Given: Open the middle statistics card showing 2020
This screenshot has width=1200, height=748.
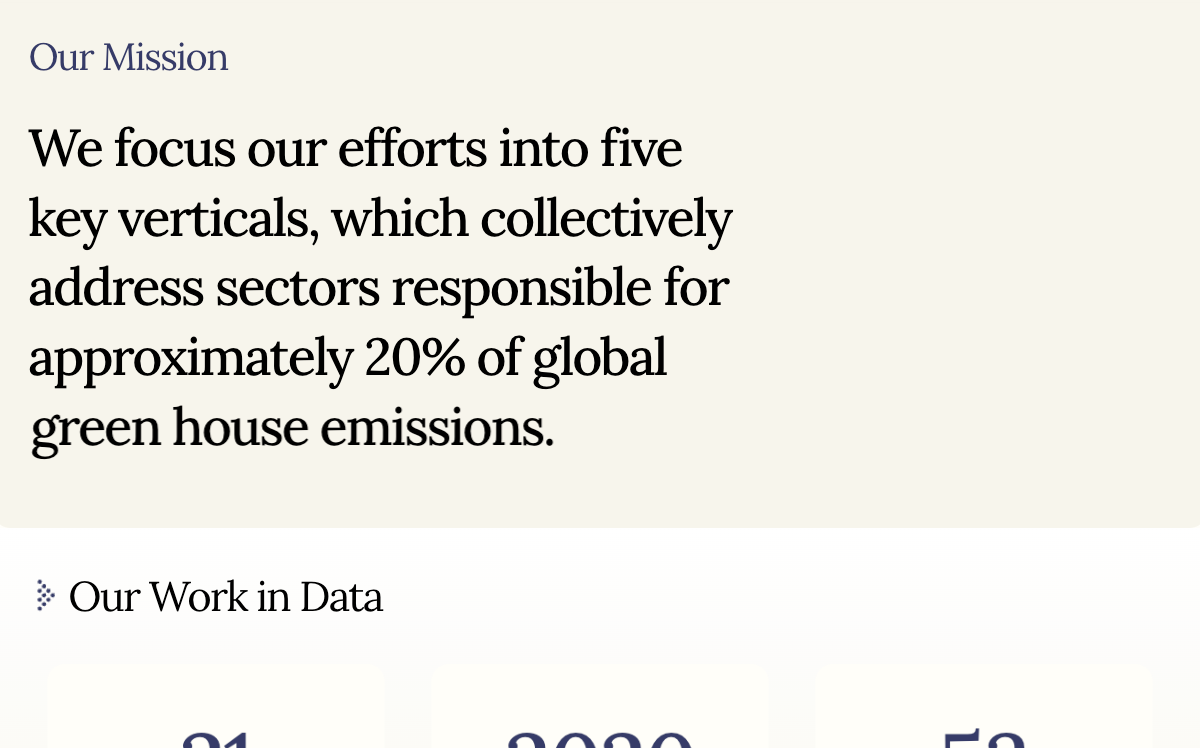Looking at the screenshot, I should (600, 705).
